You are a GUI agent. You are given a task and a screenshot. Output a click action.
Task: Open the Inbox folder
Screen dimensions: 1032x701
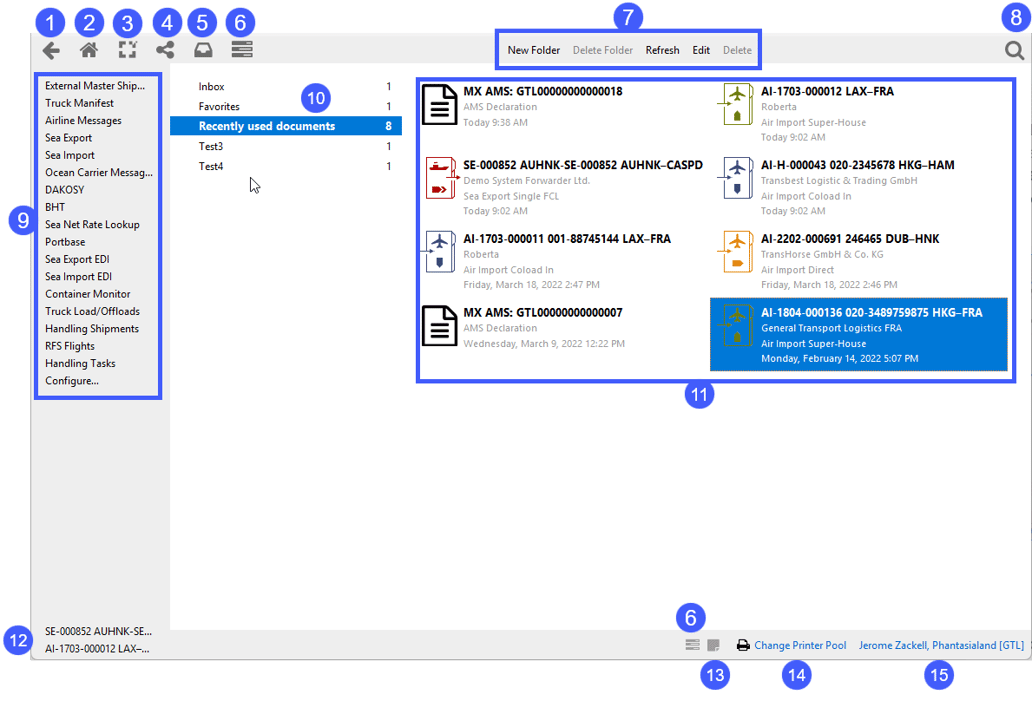pyautogui.click(x=211, y=87)
